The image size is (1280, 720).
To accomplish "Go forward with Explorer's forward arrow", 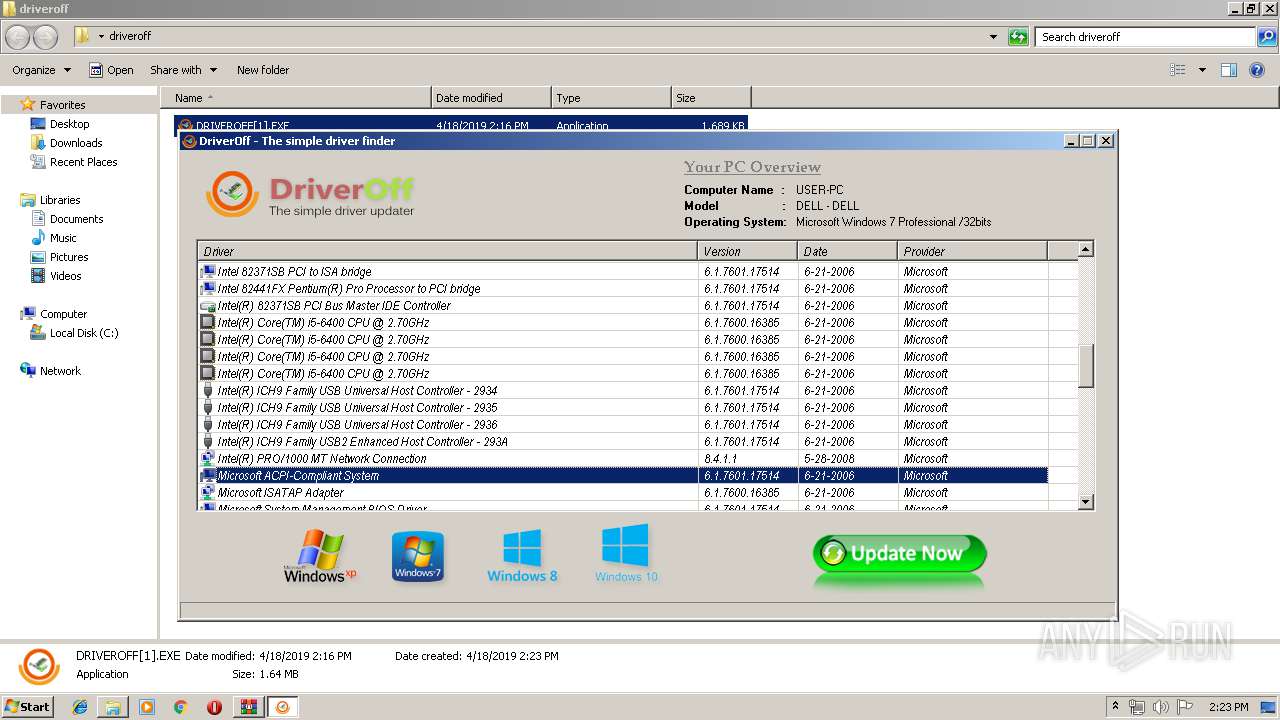I will click(45, 37).
